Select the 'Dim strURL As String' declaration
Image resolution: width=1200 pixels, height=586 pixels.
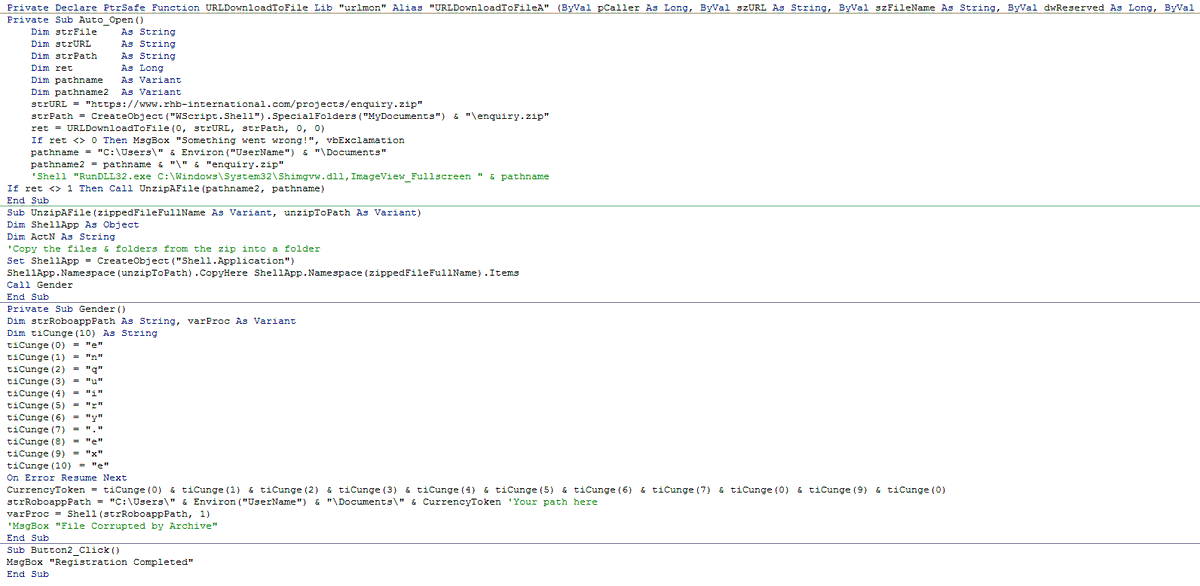point(103,44)
